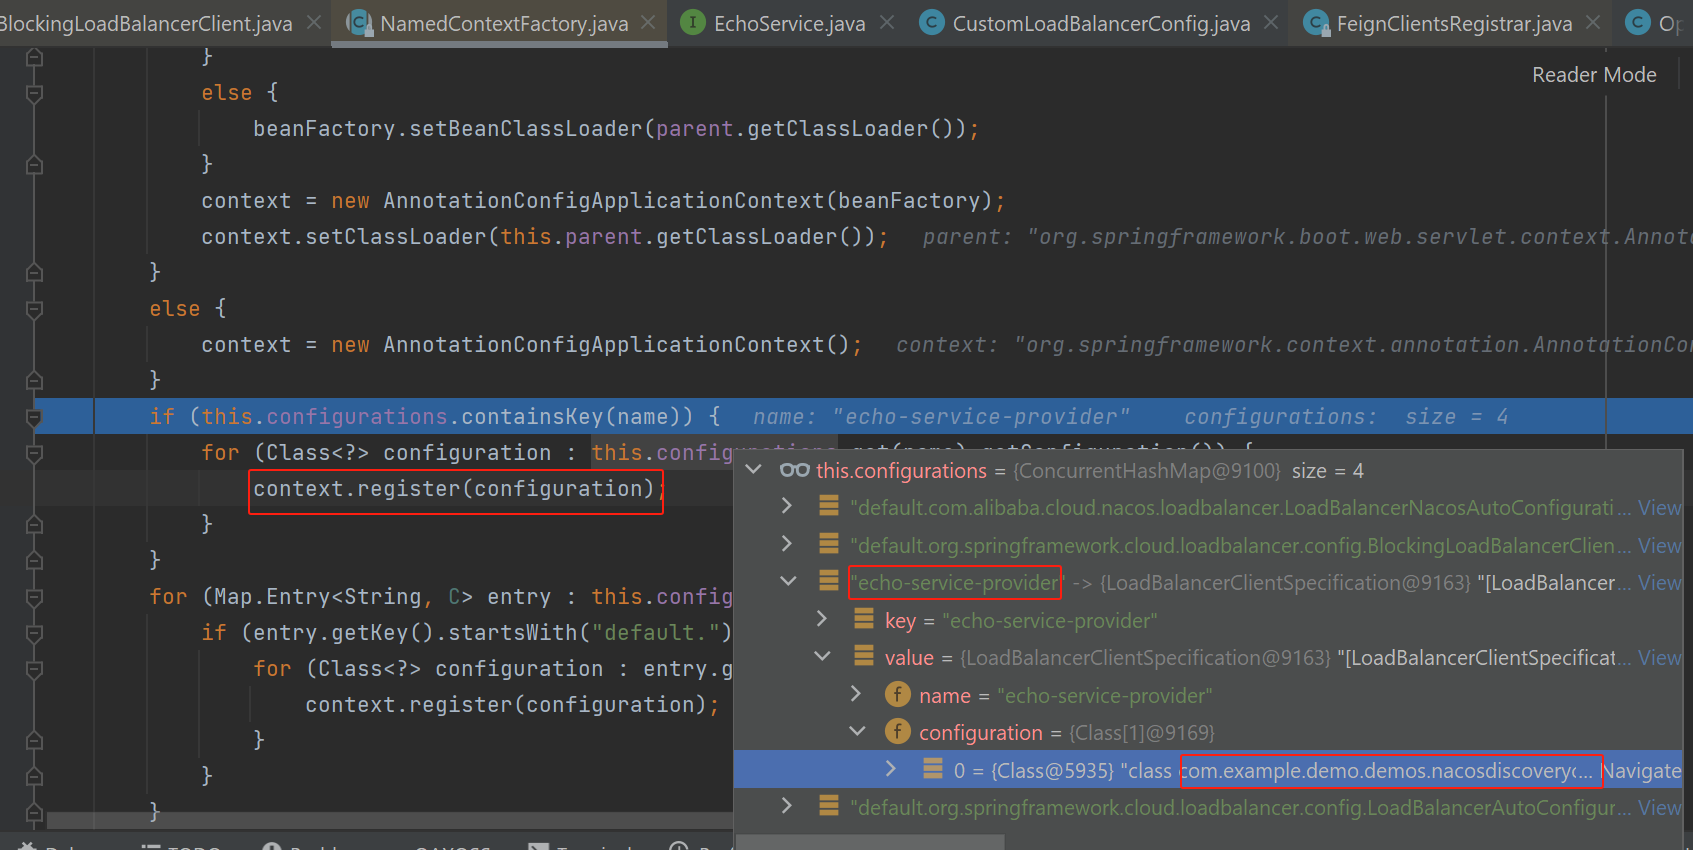Expand the name field node
The width and height of the screenshot is (1693, 850).
tap(856, 694)
